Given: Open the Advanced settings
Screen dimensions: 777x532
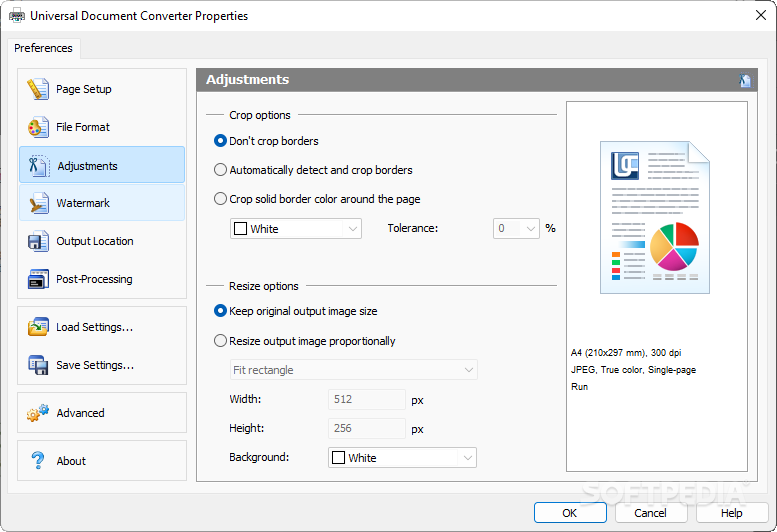Looking at the screenshot, I should pyautogui.click(x=102, y=413).
